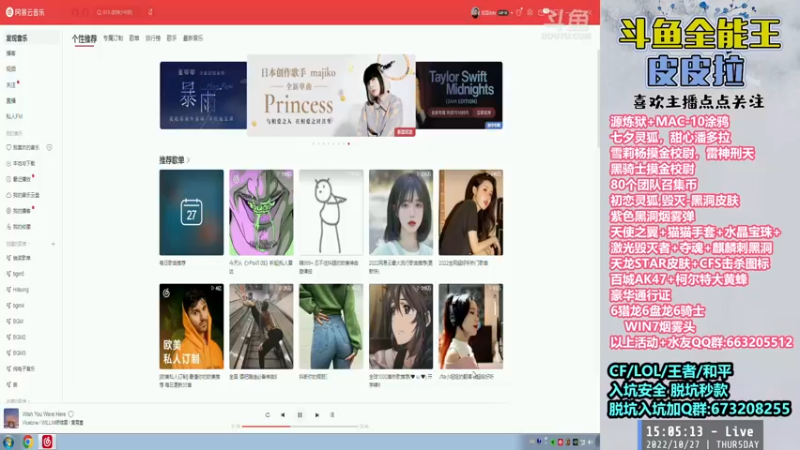800x450 pixels.
Task: Seek within the song progress bar
Action: click(x=300, y=426)
